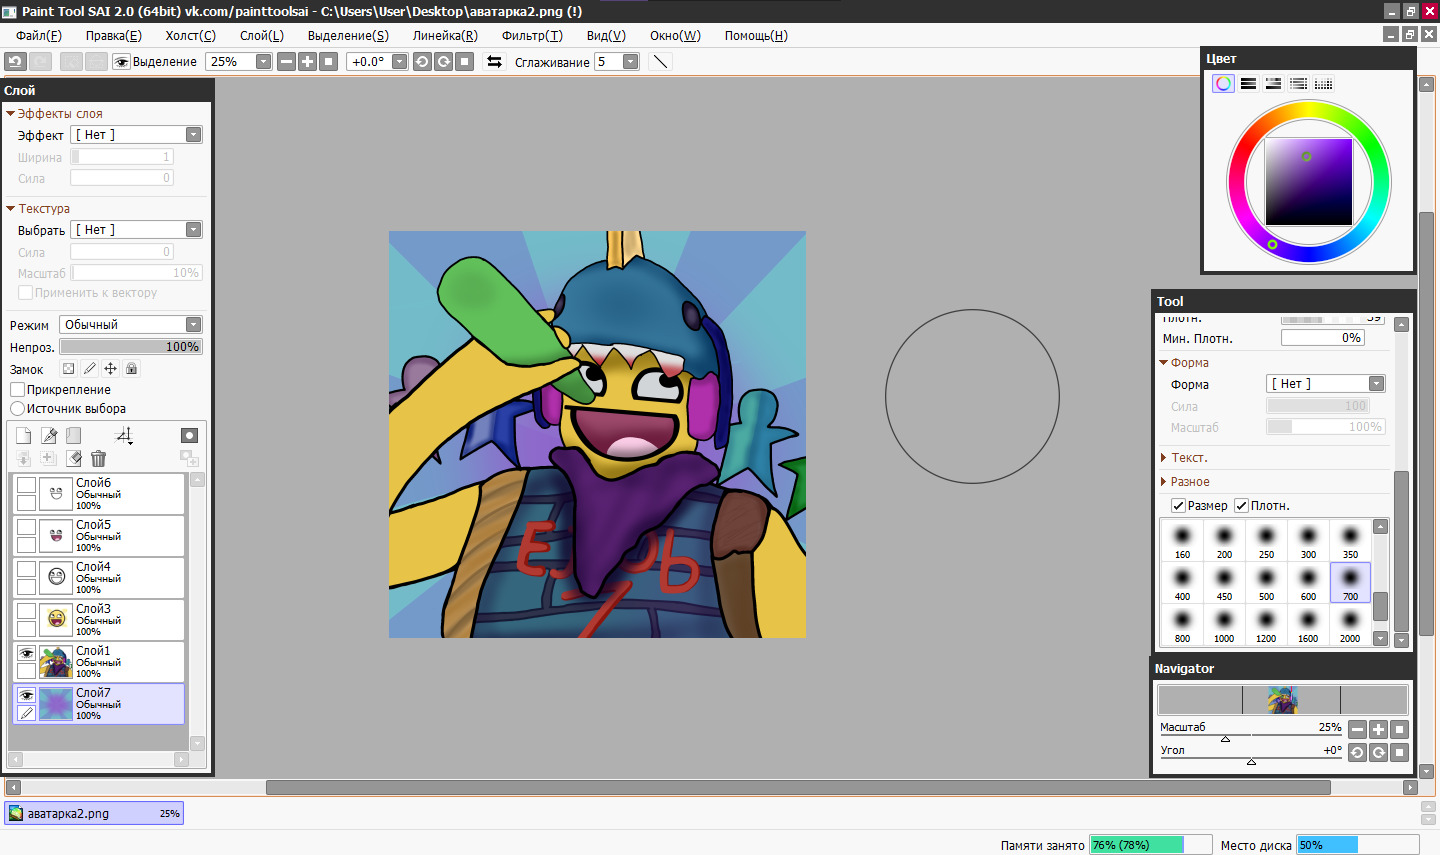Viewport: 1440px width, 855px height.
Task: Create a new vector (pen) layer
Action: pos(49,436)
